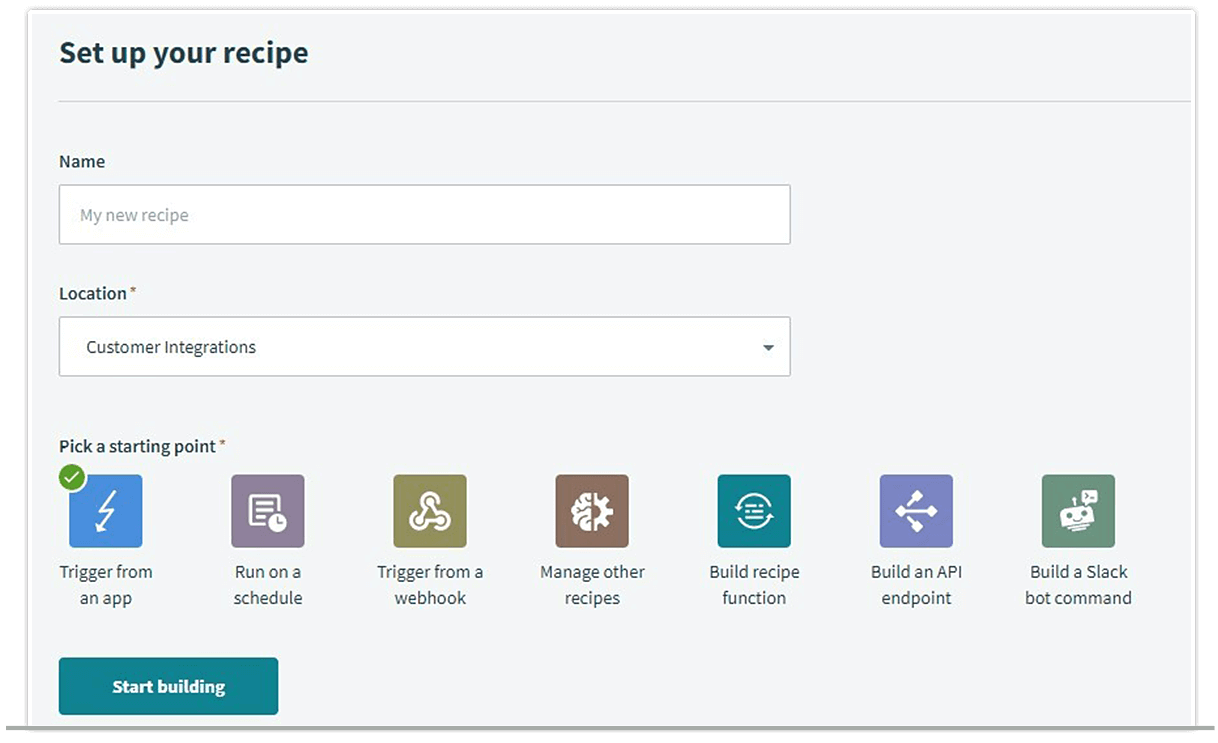This screenshot has width=1218, height=743.
Task: Click the Pick a starting point label
Action: pyautogui.click(x=136, y=446)
